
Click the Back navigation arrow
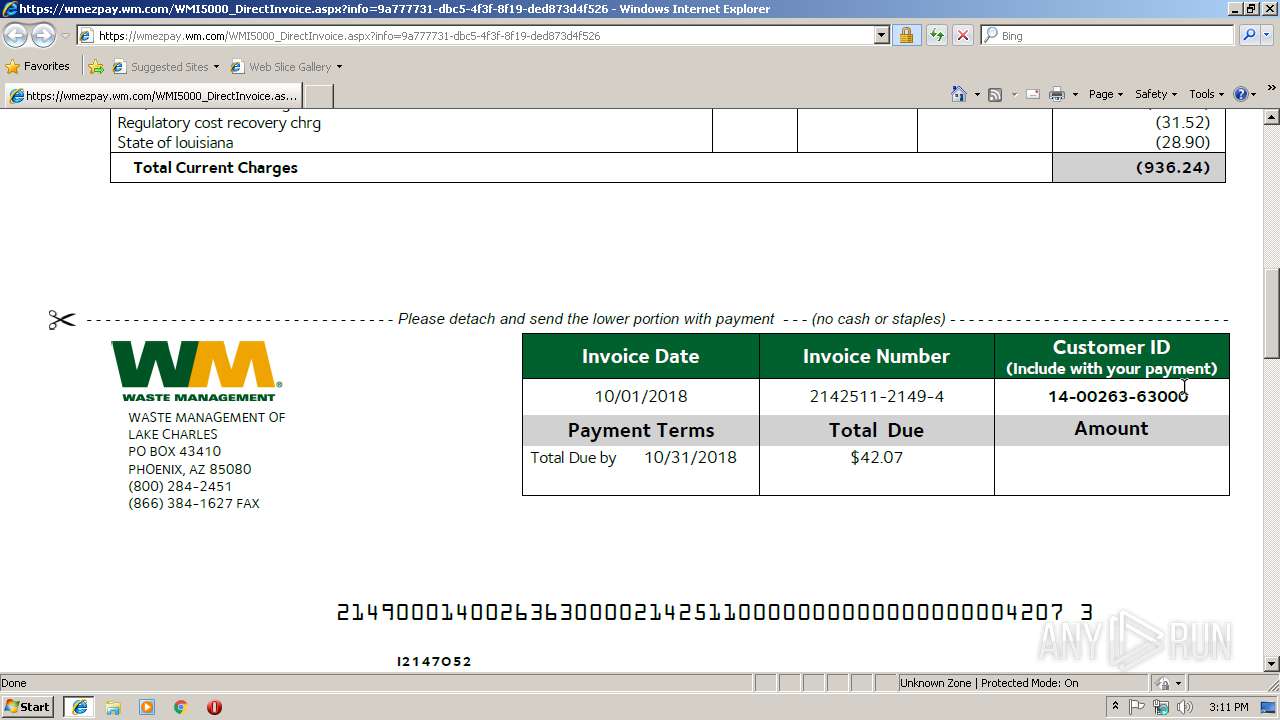click(x=16, y=36)
